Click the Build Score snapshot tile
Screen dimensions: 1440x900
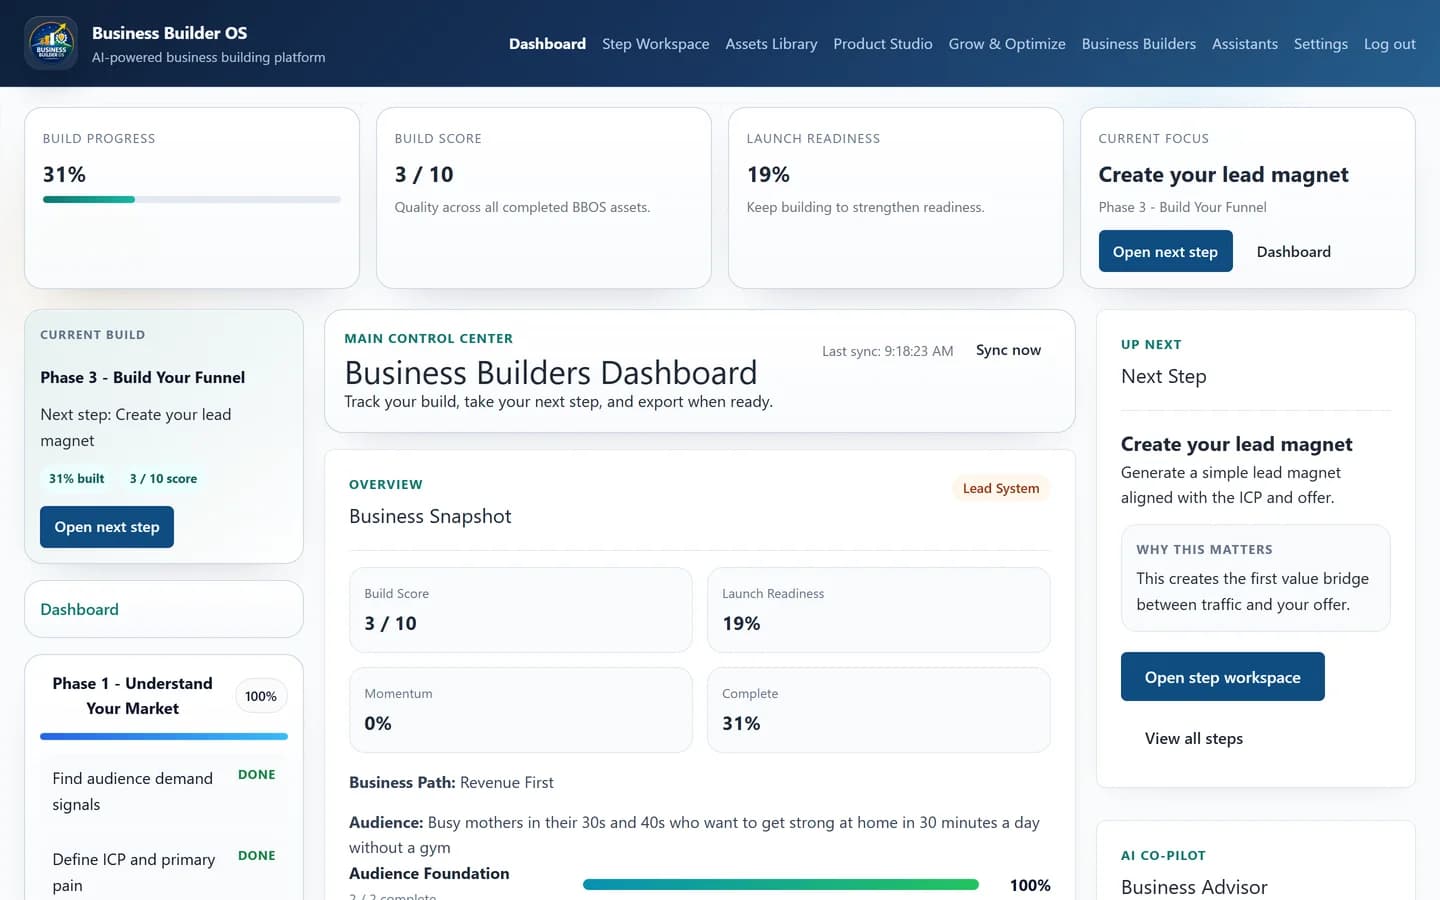(520, 610)
